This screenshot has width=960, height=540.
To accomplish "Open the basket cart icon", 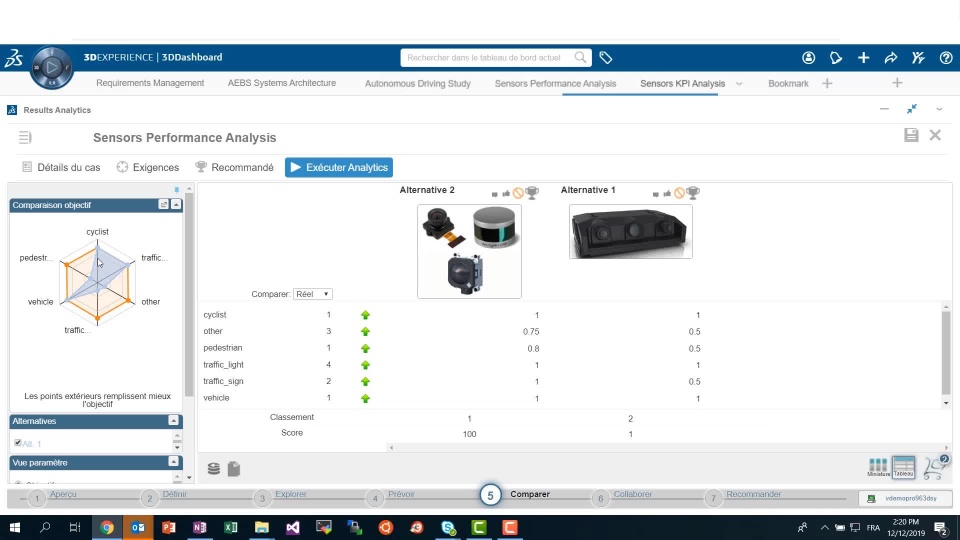I will click(935, 467).
